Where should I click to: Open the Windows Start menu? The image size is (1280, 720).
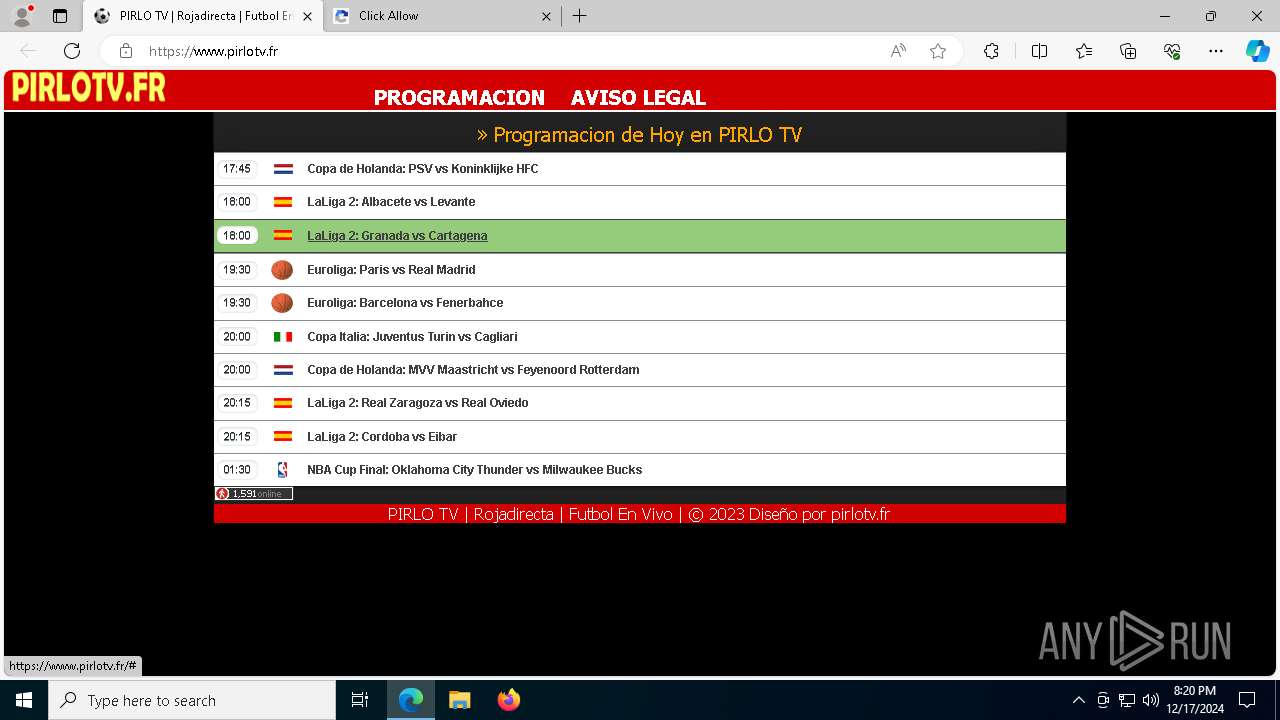pyautogui.click(x=24, y=700)
